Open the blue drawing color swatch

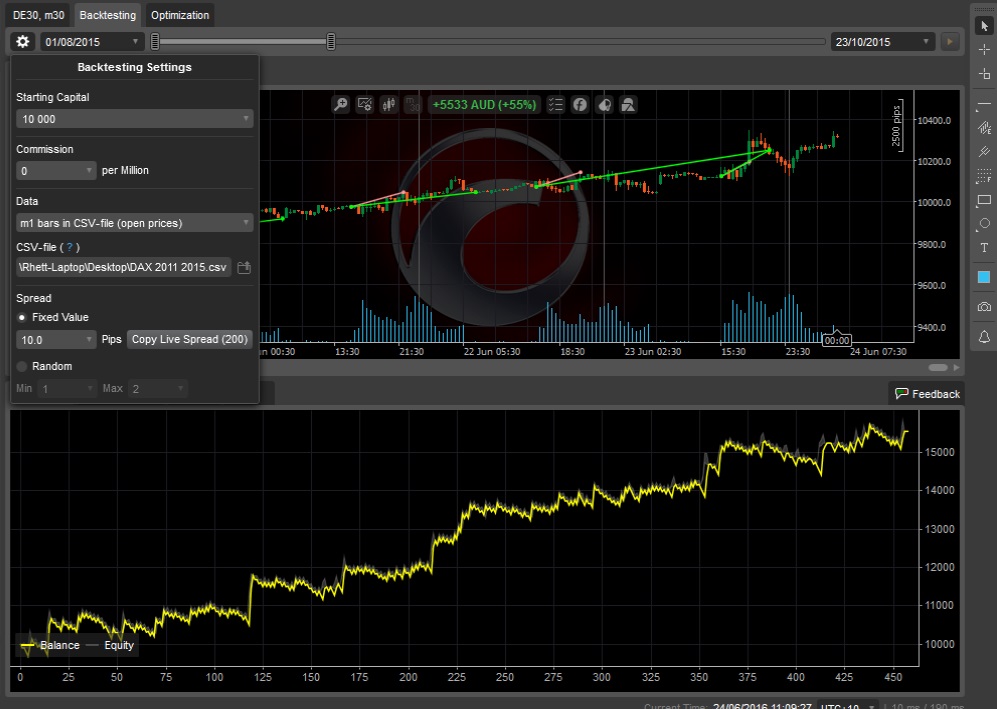click(984, 277)
